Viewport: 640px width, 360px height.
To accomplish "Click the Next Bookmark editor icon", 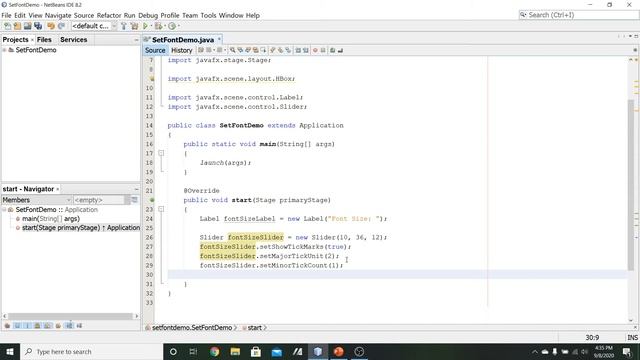I will pos(280,50).
